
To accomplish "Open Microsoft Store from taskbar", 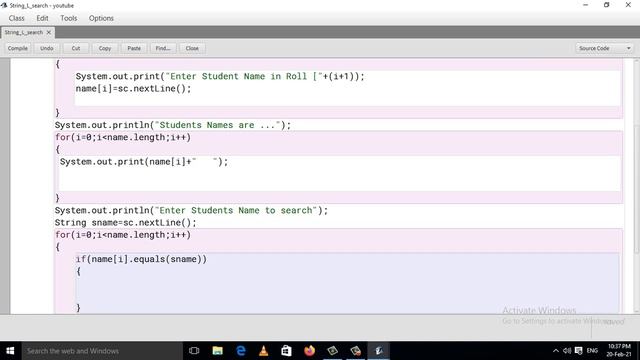I will [287, 351].
